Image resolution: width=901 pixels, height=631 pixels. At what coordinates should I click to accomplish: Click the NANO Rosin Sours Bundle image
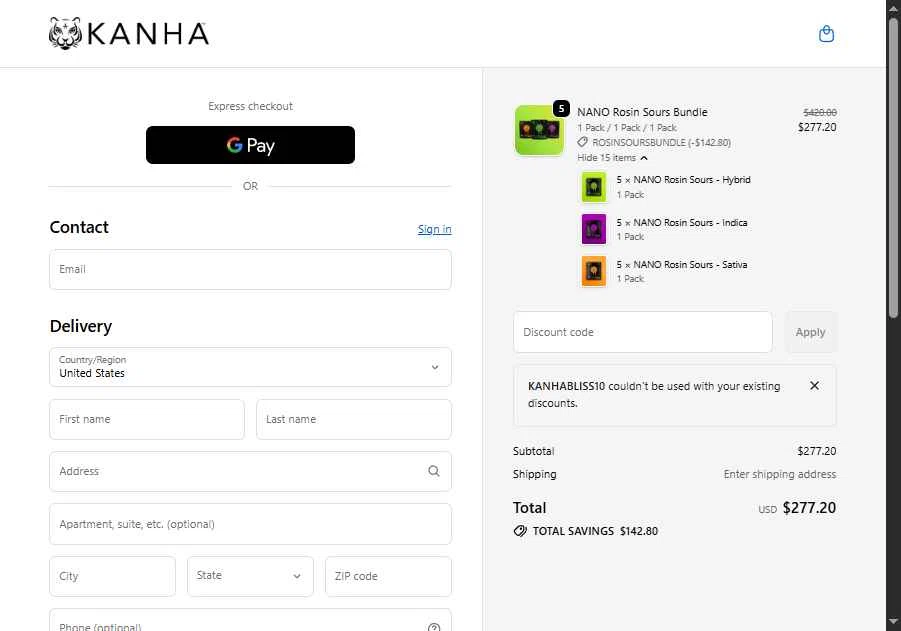click(x=539, y=130)
